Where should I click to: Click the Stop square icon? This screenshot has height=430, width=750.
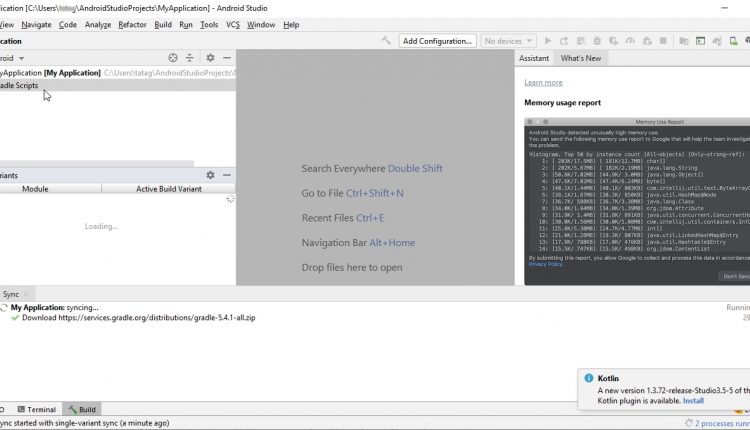tap(663, 41)
